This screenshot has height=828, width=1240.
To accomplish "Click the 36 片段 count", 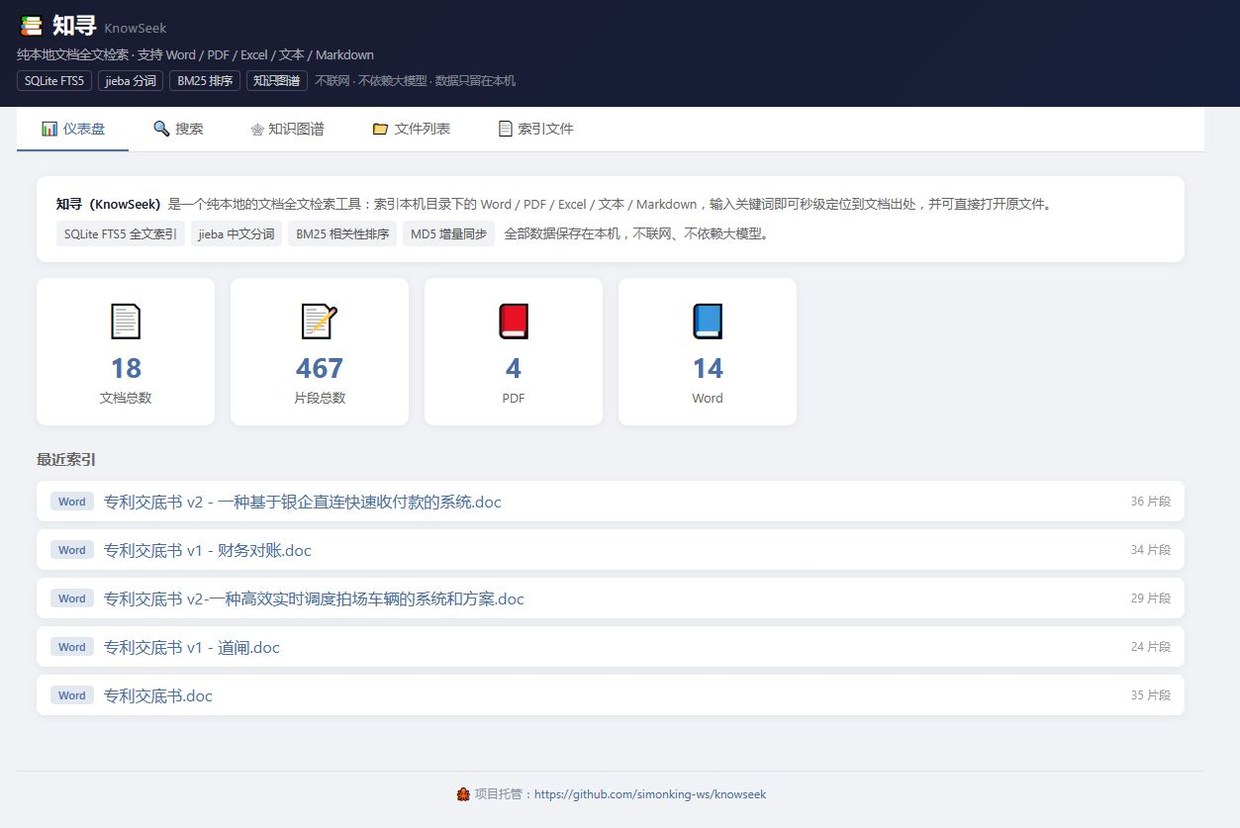I will pos(1151,501).
